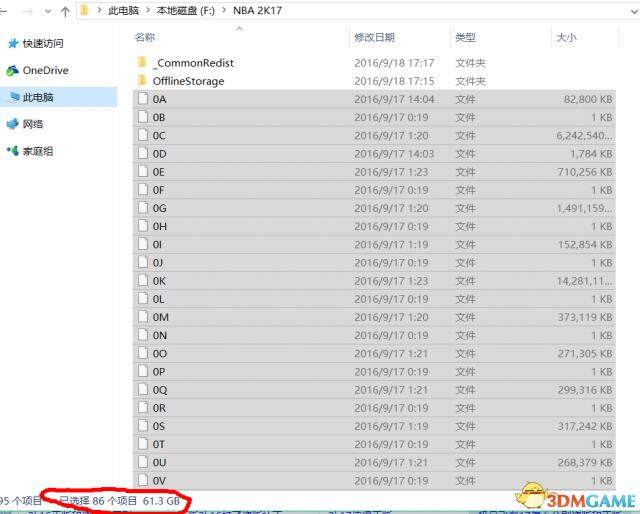This screenshot has width=640, height=514.
Task: Select the file named 0U
Action: [x=160, y=463]
